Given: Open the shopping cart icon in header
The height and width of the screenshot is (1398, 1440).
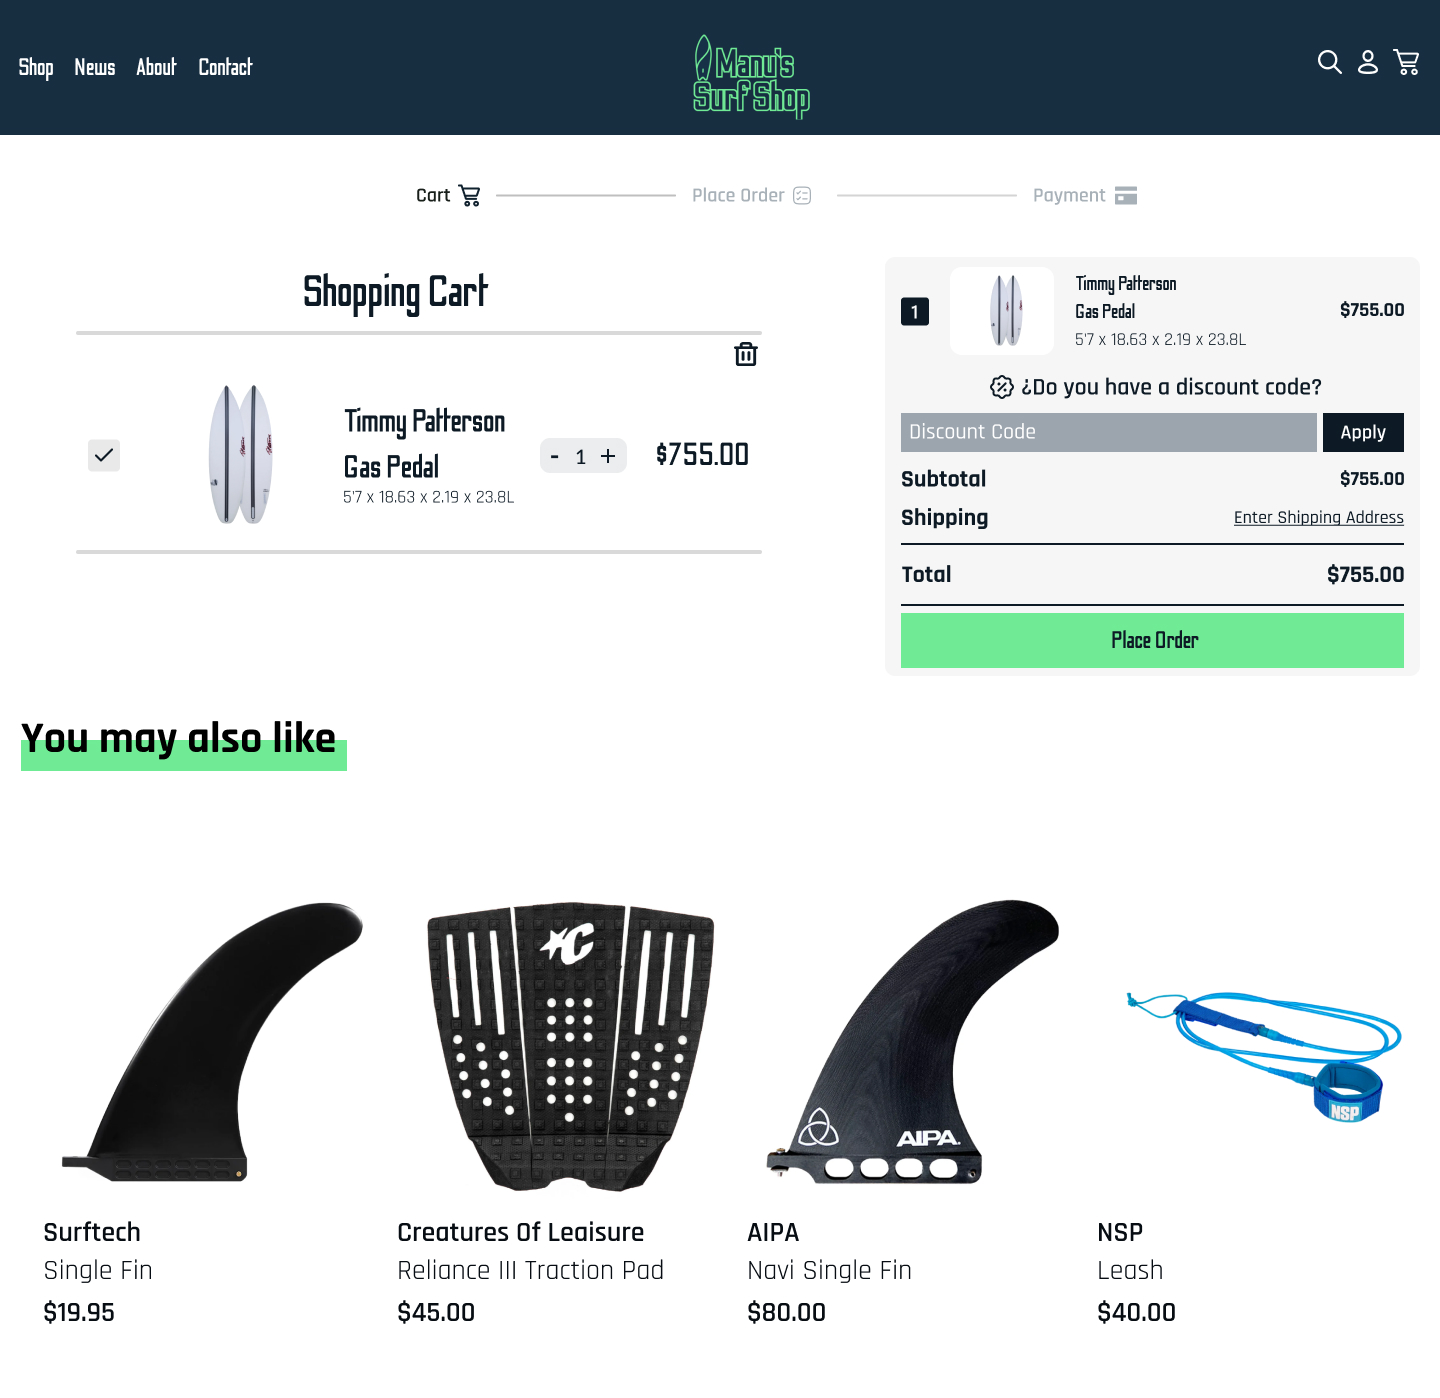Looking at the screenshot, I should click(x=1407, y=63).
